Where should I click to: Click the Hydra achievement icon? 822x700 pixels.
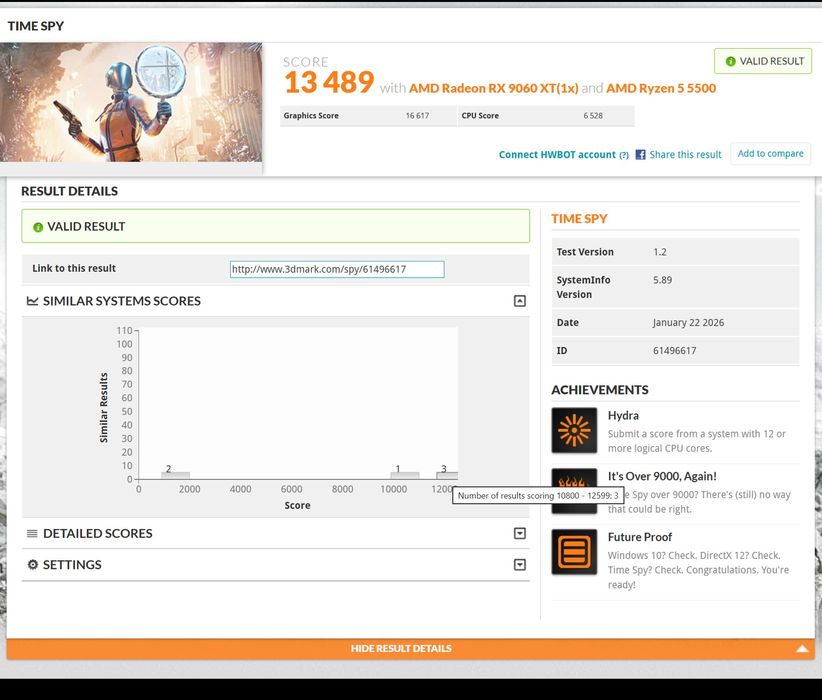pyautogui.click(x=574, y=430)
